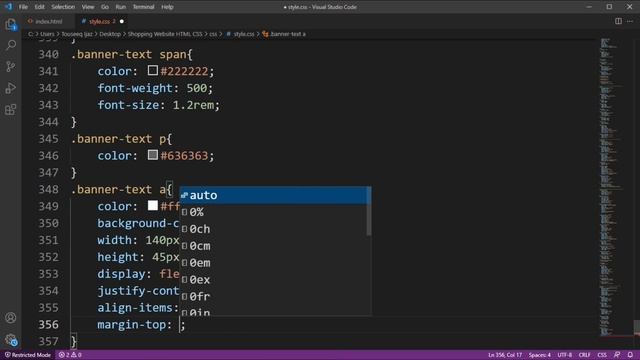This screenshot has height=360, width=640.
Task: Click the unsaved dot on style.css tab
Action: tap(122, 21)
